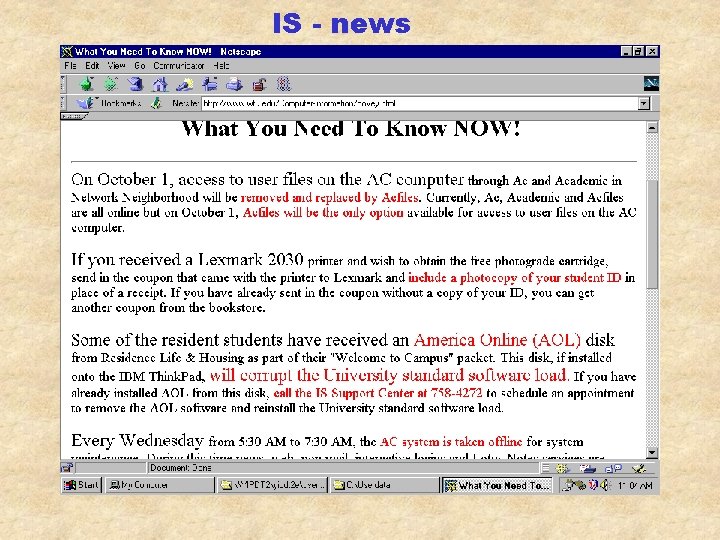Click the 'What You Need To Know NOW!' heading
Viewport: 720px width, 540px height.
351,128
